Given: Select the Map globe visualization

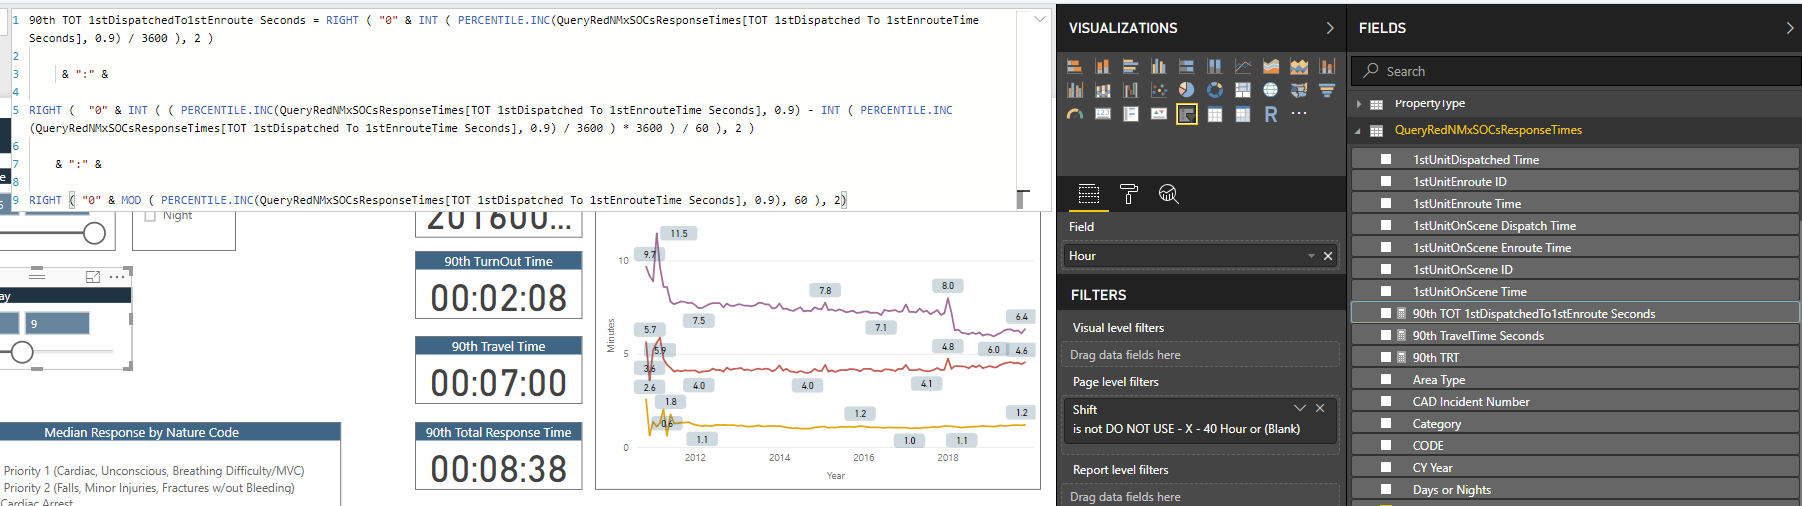Looking at the screenshot, I should (1270, 90).
